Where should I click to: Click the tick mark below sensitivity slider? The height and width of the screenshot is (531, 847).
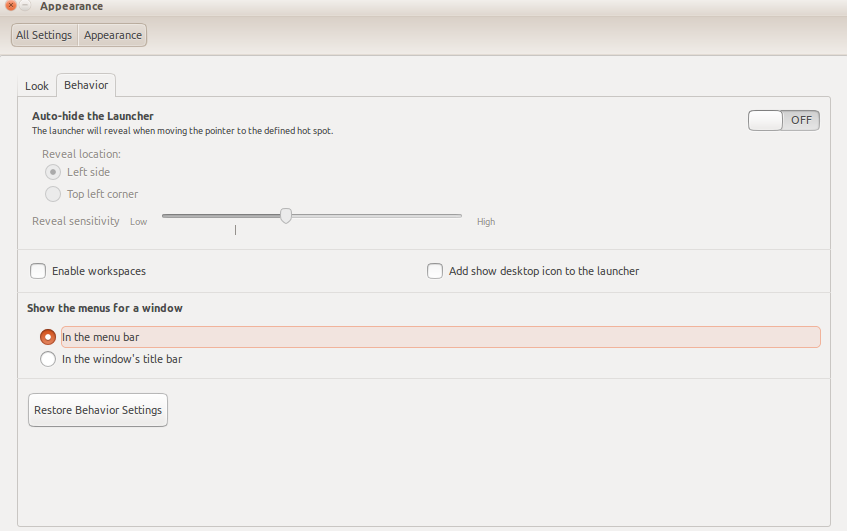(235, 230)
